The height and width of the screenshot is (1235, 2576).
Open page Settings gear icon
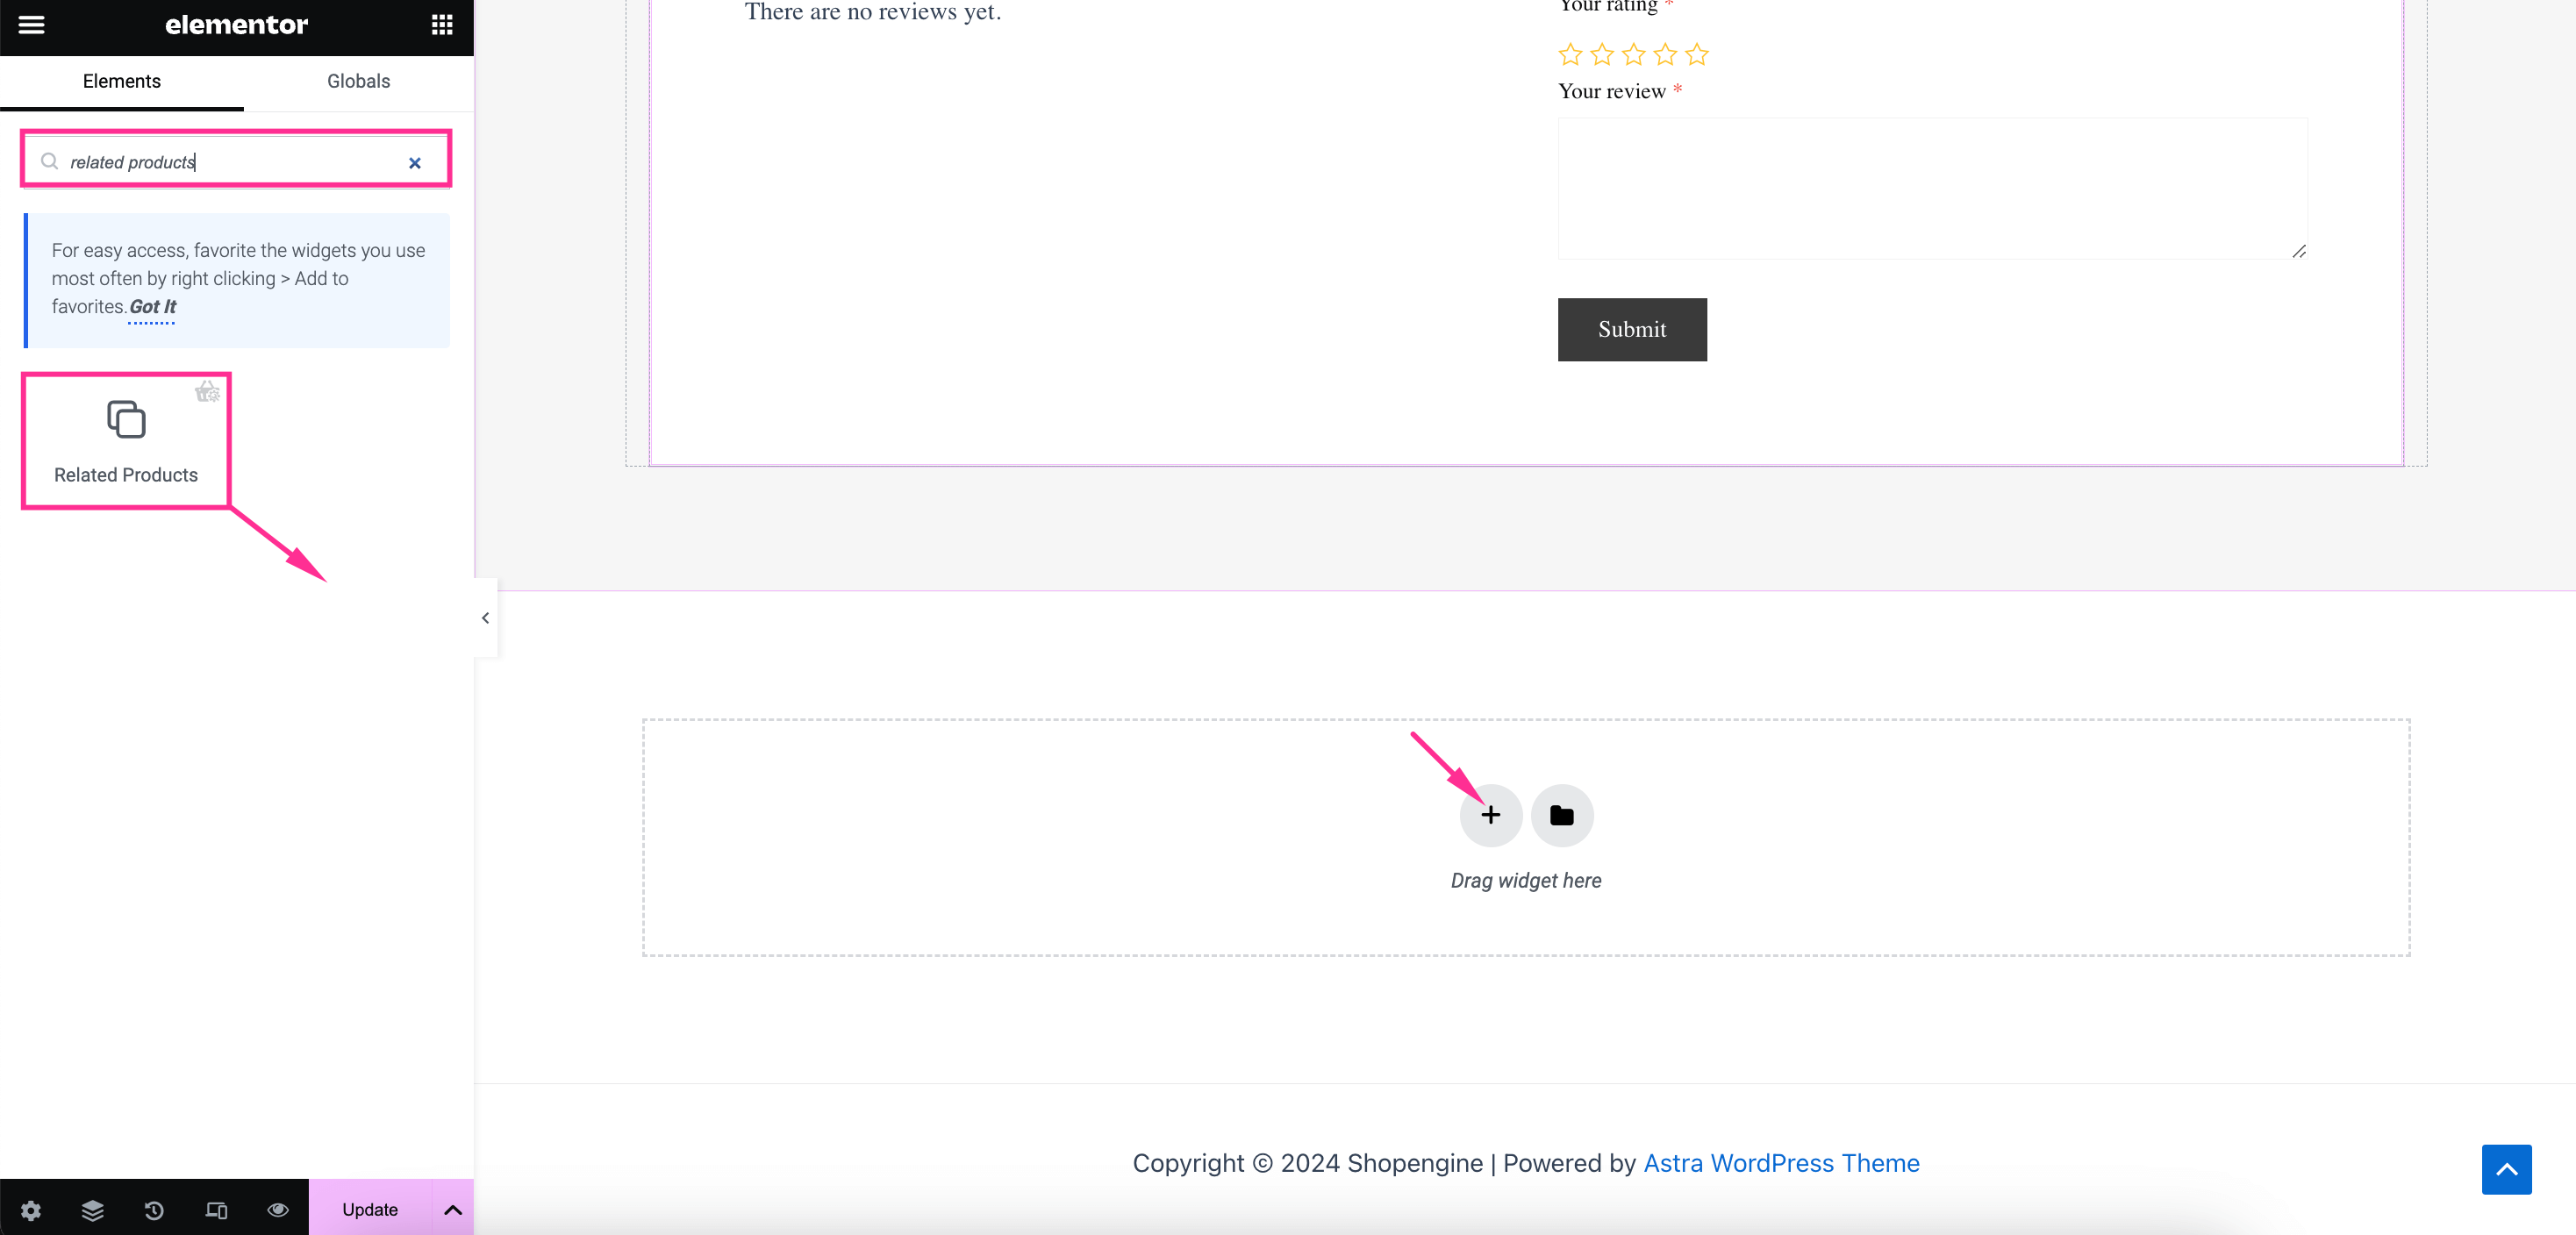click(x=31, y=1210)
